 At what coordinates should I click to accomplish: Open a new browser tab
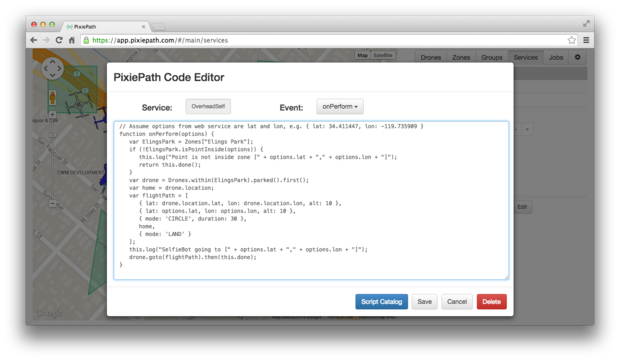pyautogui.click(x=158, y=27)
